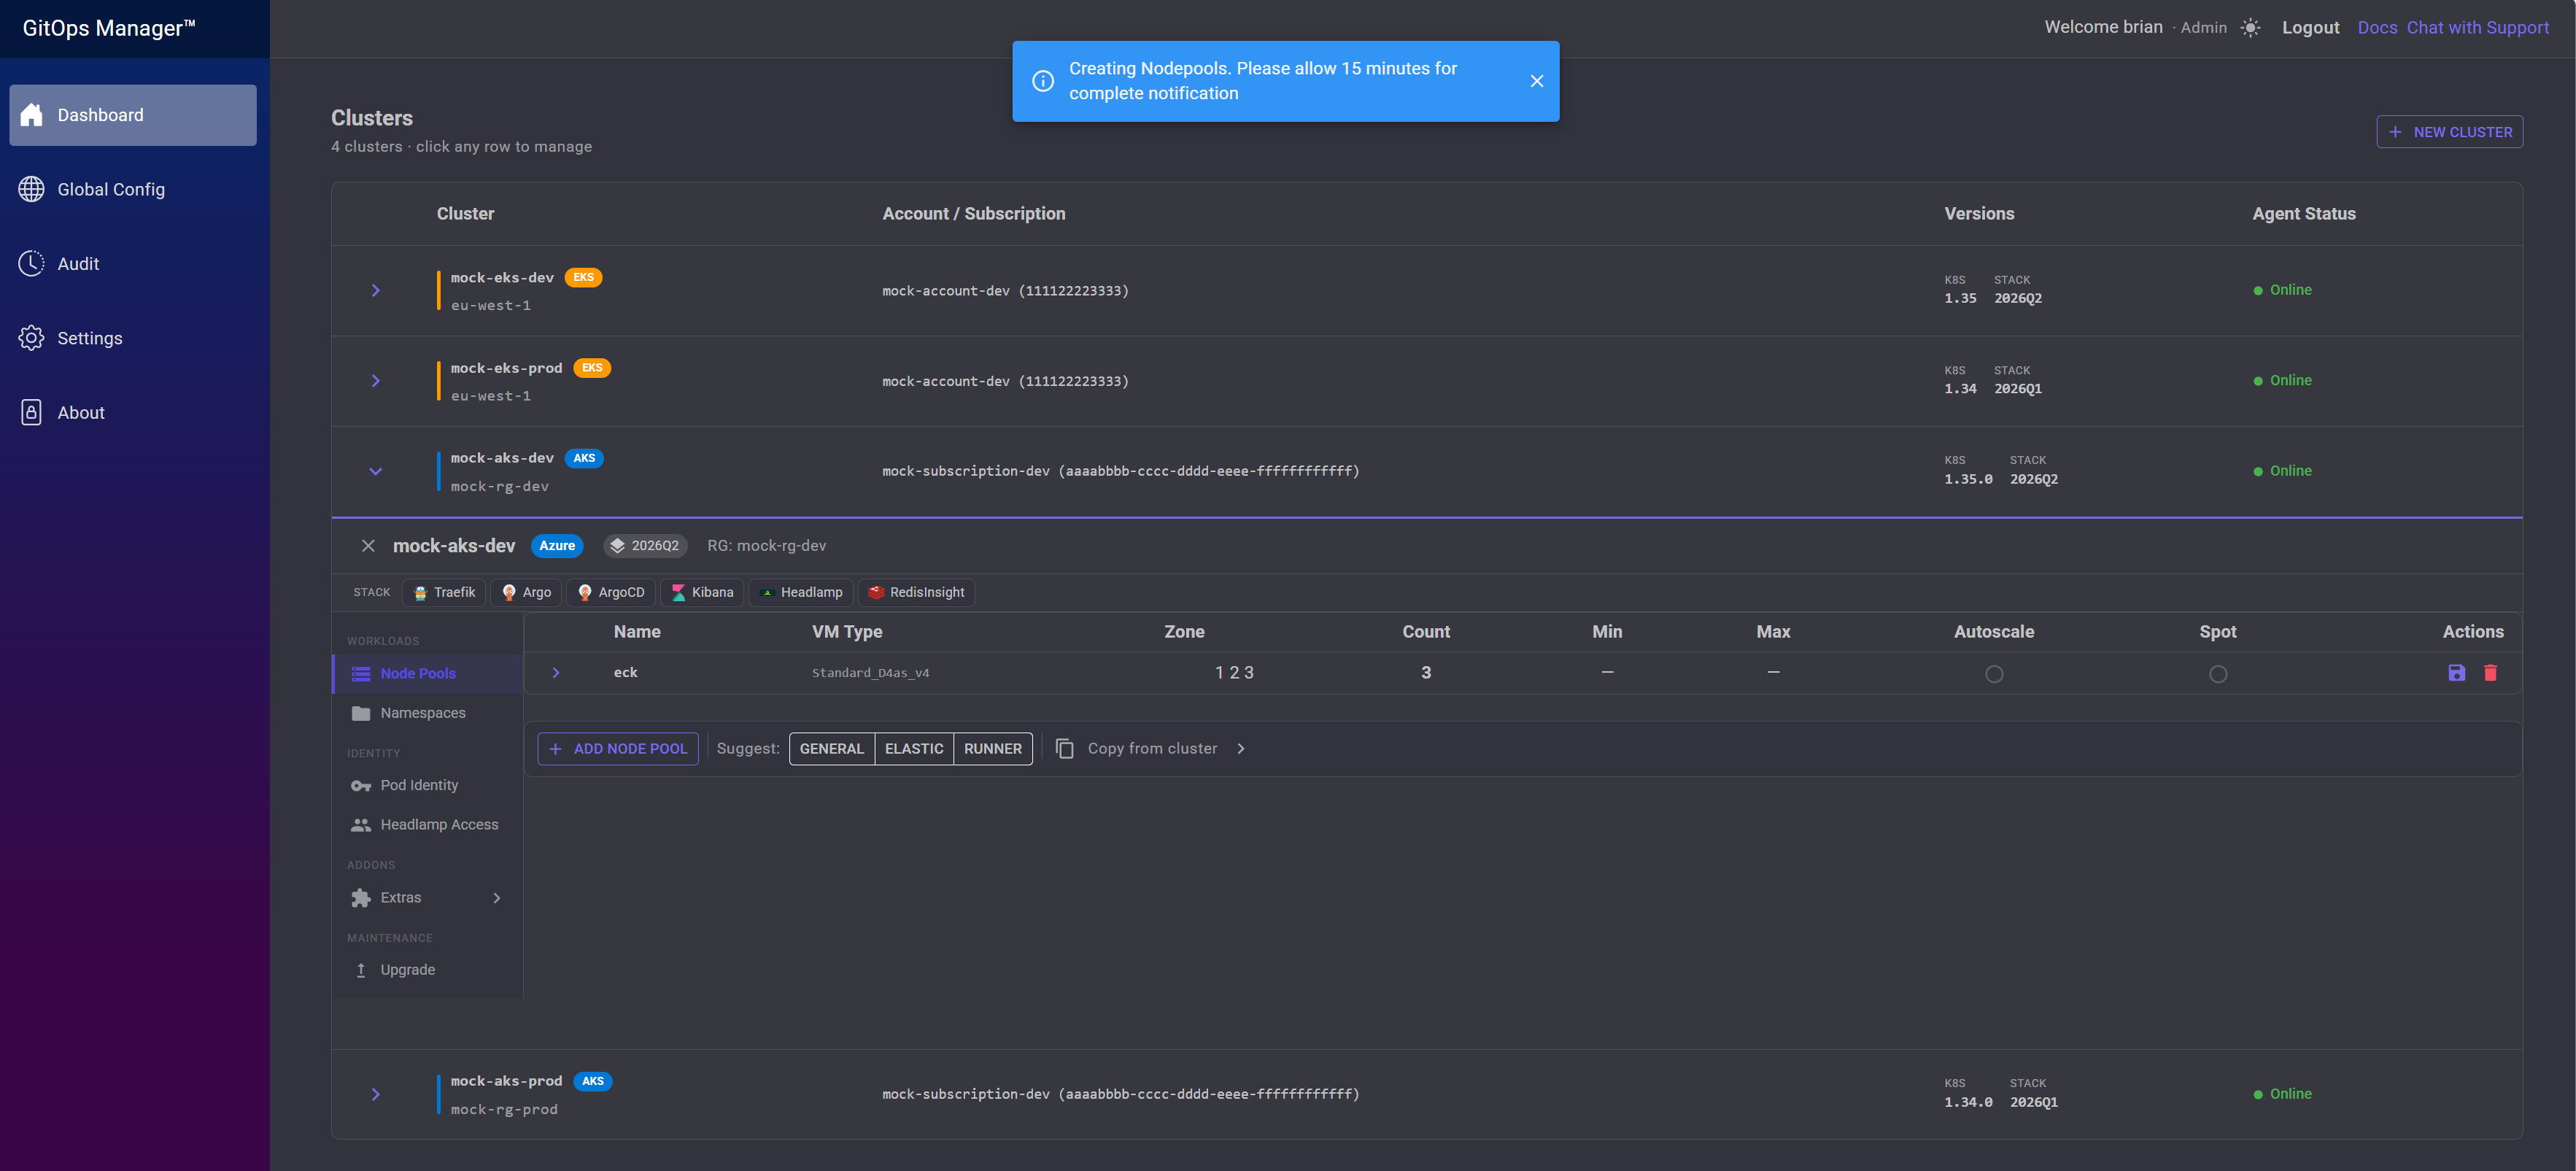Click ADD NODE POOL button
This screenshot has width=2576, height=1171.
(618, 749)
